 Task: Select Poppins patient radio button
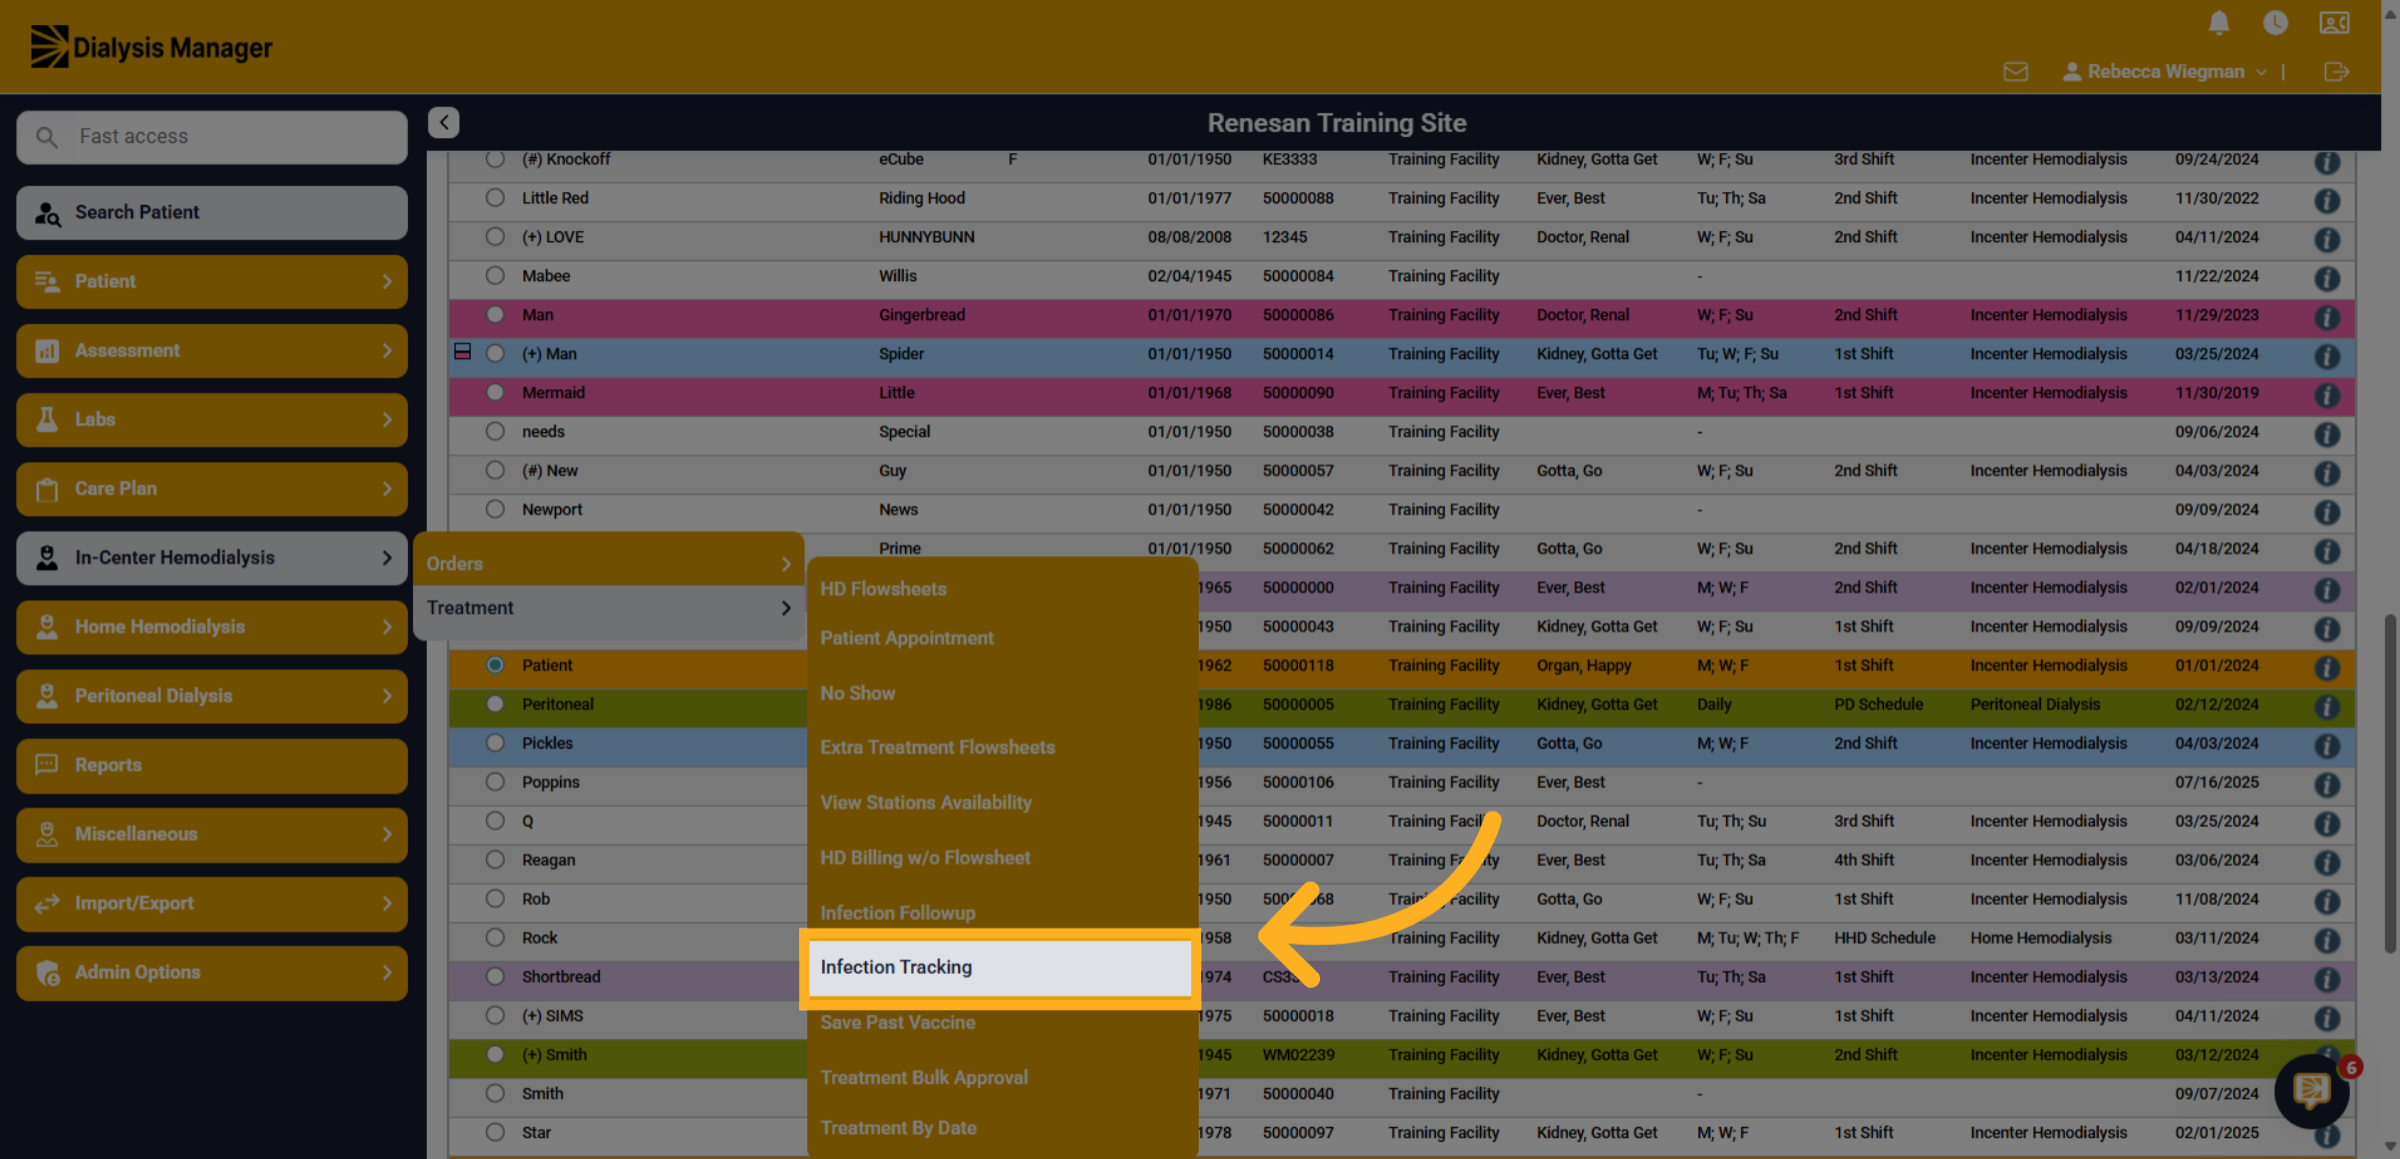[x=495, y=782]
